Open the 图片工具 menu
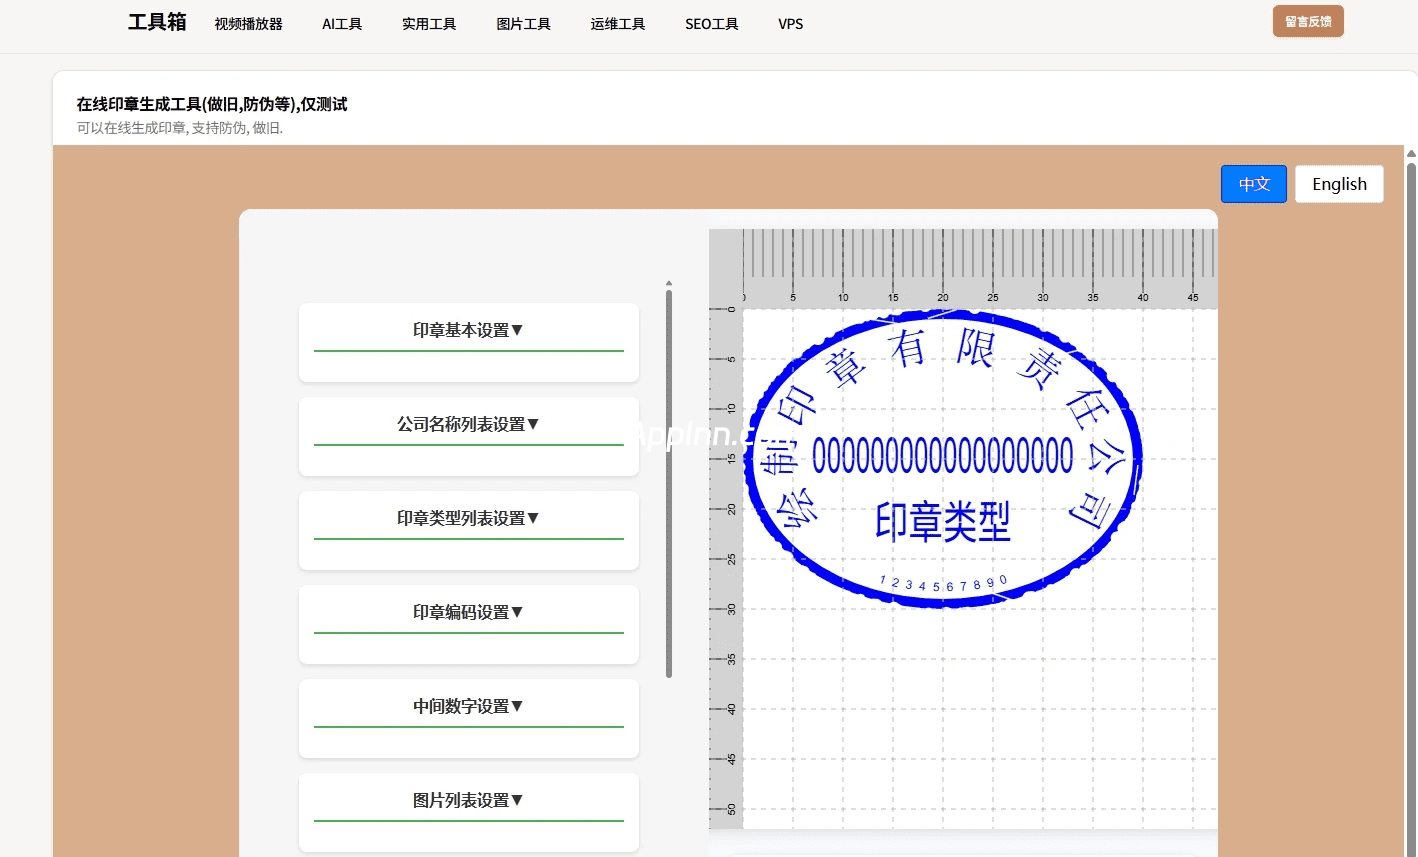 pos(523,24)
